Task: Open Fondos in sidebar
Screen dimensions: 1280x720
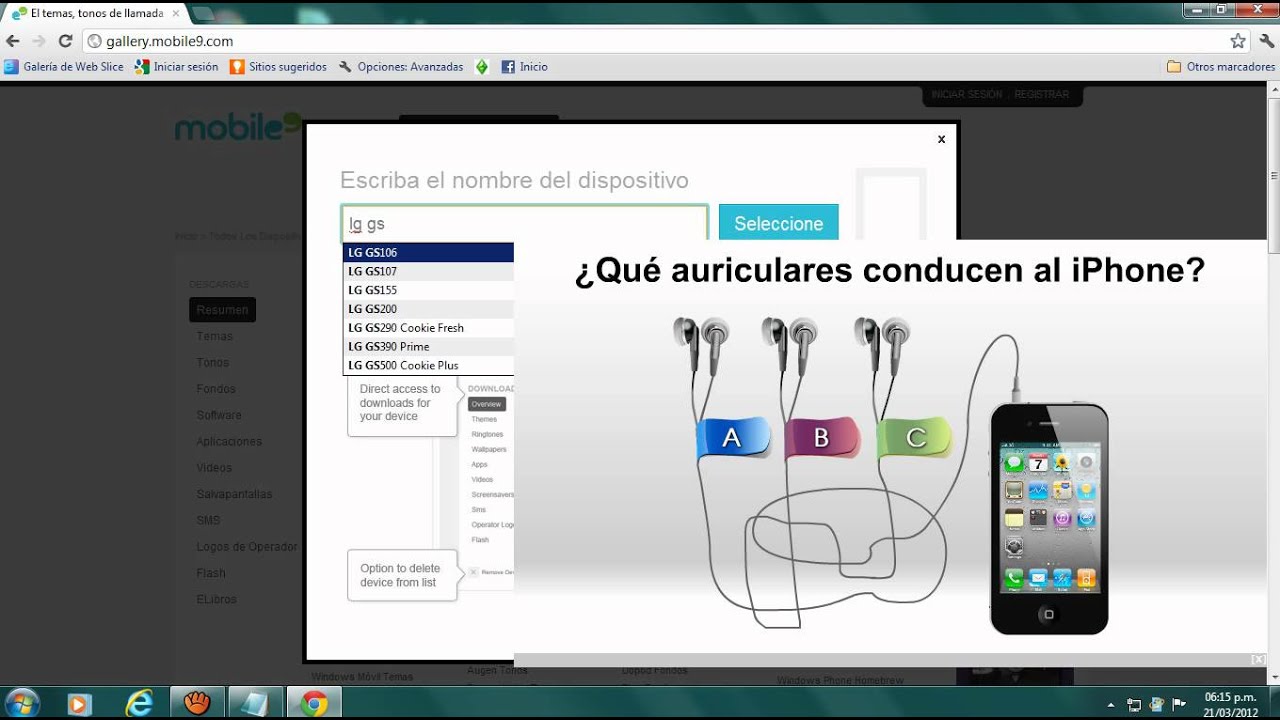Action: point(216,389)
